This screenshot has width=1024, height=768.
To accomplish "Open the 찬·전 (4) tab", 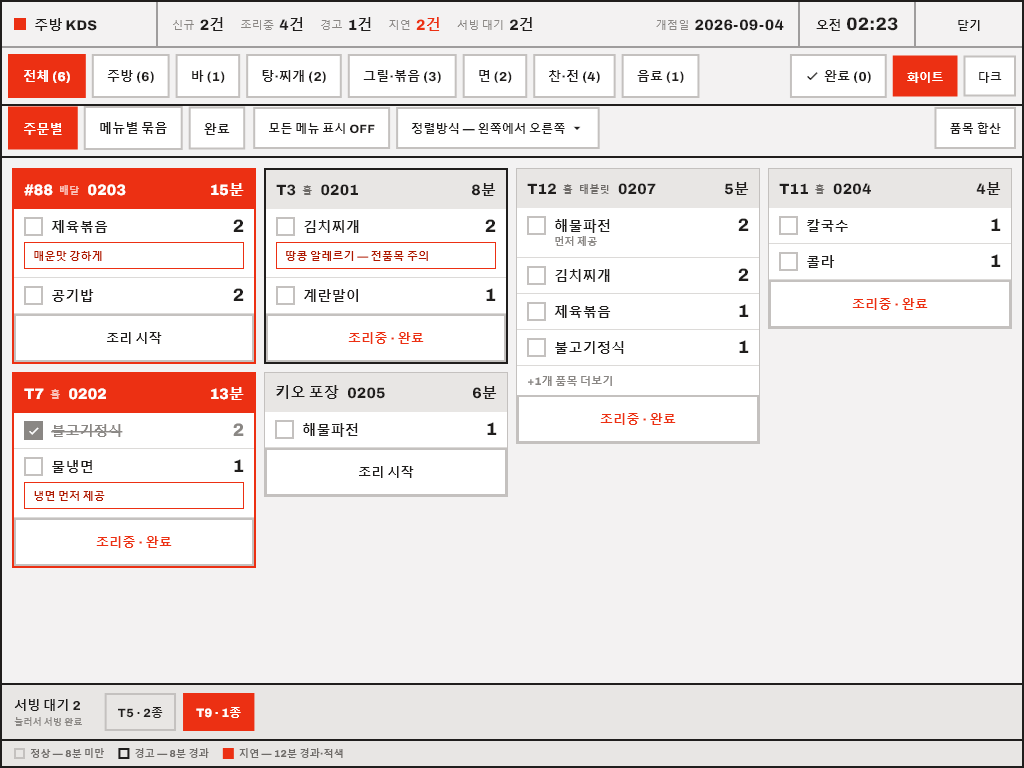I will point(575,76).
